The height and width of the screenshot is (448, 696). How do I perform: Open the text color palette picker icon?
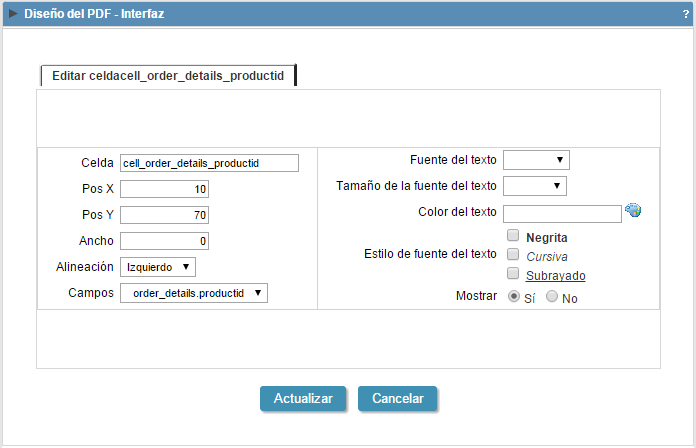tap(633, 210)
